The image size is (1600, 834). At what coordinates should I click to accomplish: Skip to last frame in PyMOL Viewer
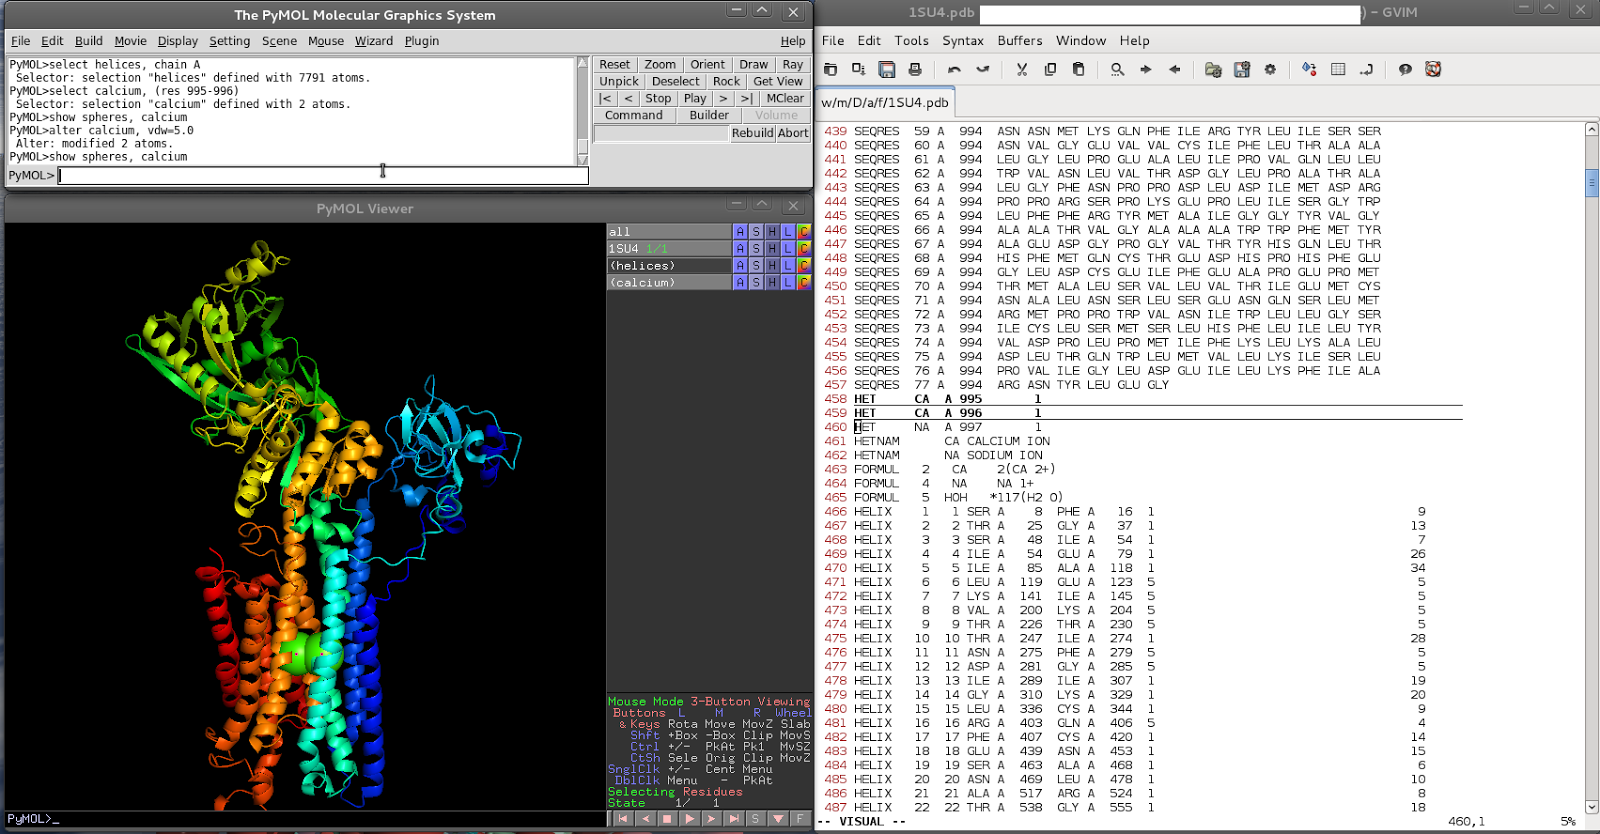(733, 818)
